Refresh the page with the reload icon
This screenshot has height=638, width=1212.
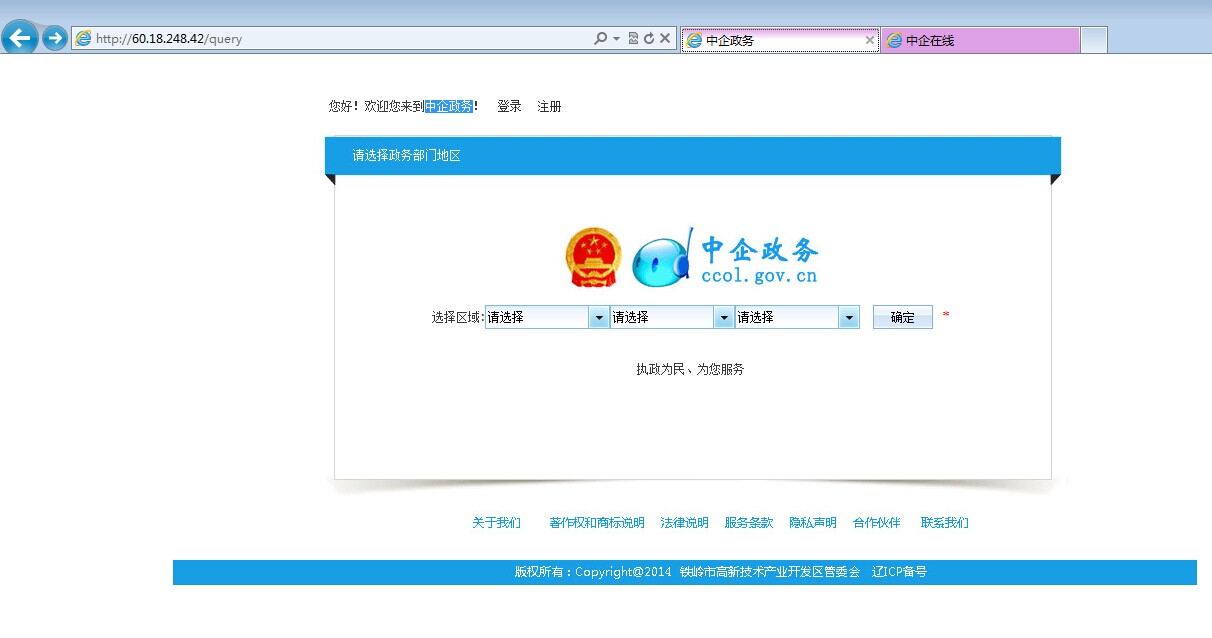pos(648,39)
